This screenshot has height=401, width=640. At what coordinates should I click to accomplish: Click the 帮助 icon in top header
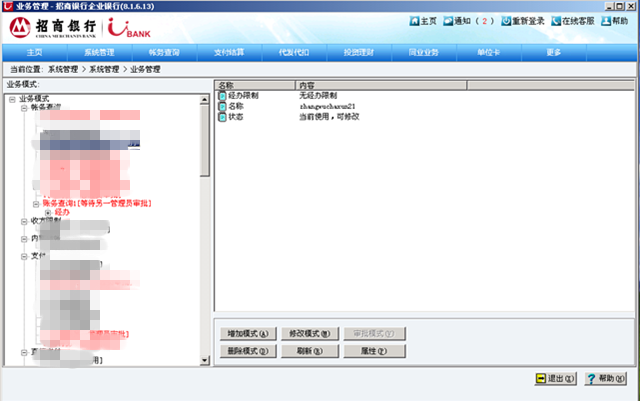(x=606, y=21)
